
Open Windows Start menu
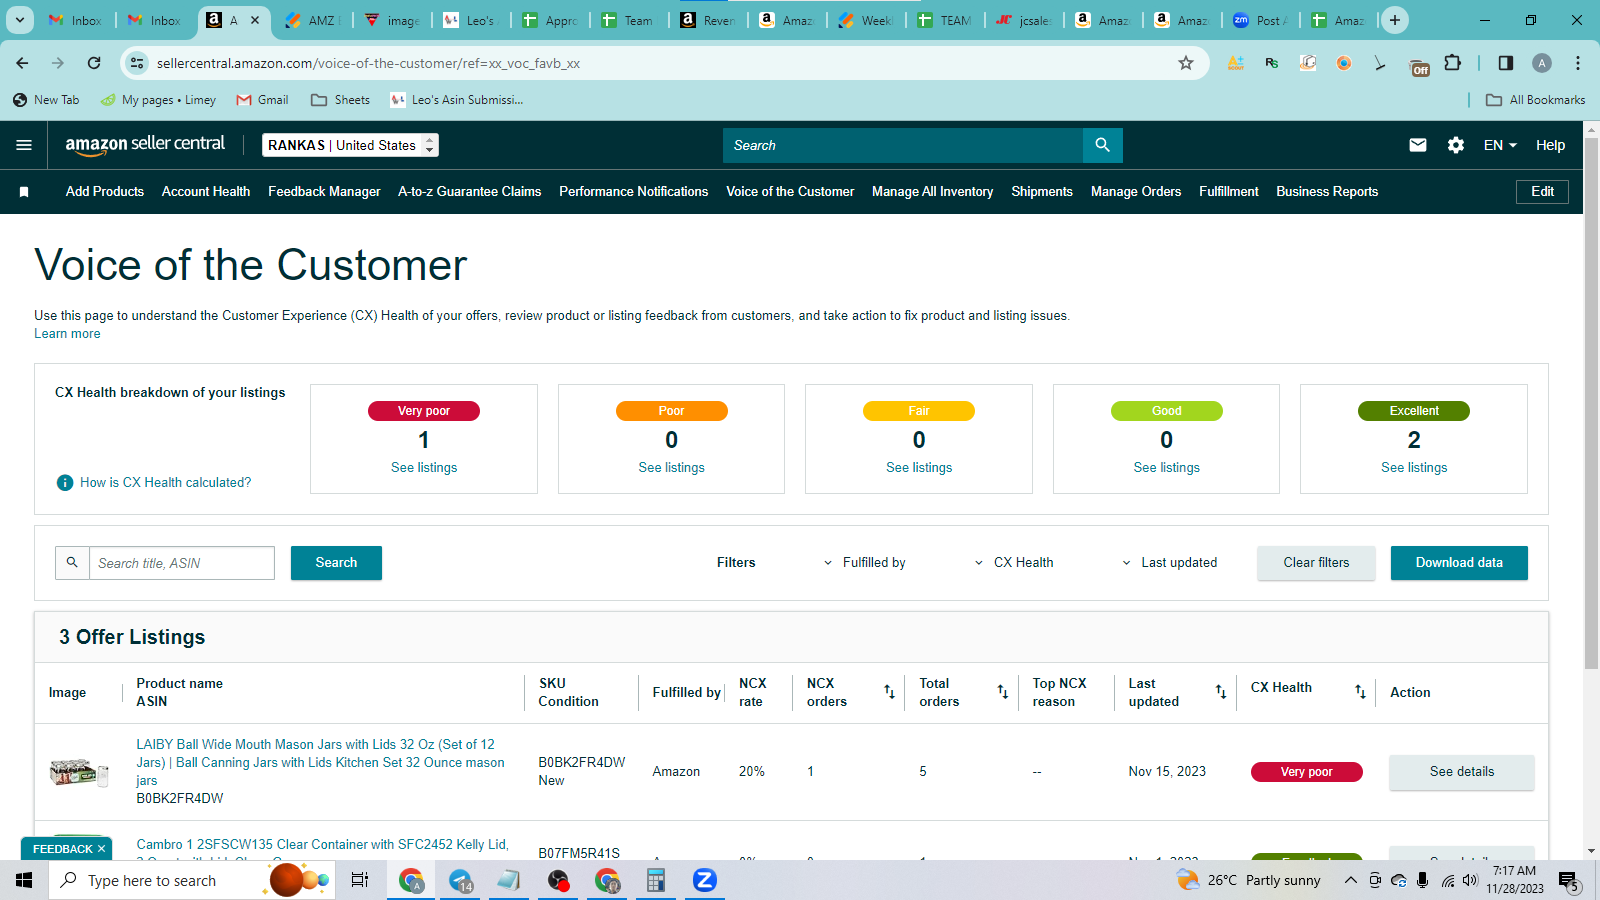24,880
